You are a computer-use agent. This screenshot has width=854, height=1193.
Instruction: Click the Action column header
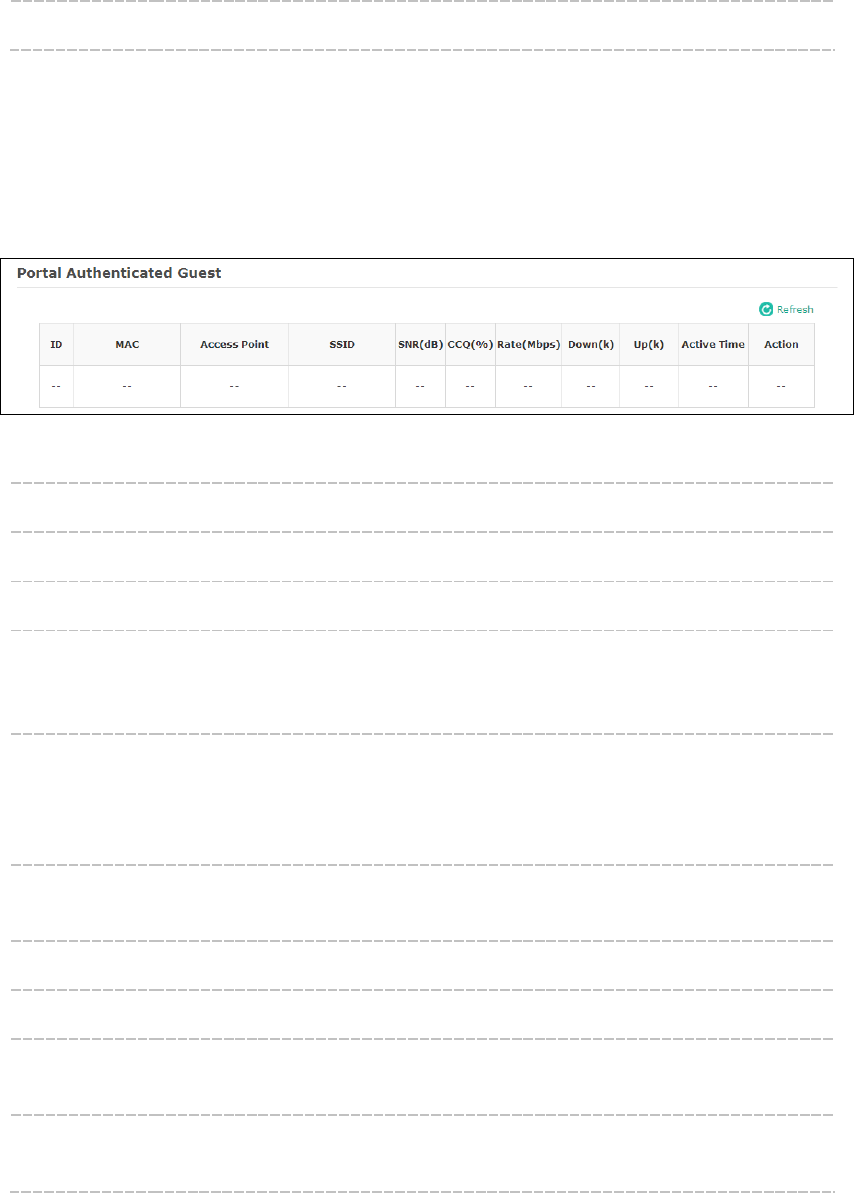781,345
